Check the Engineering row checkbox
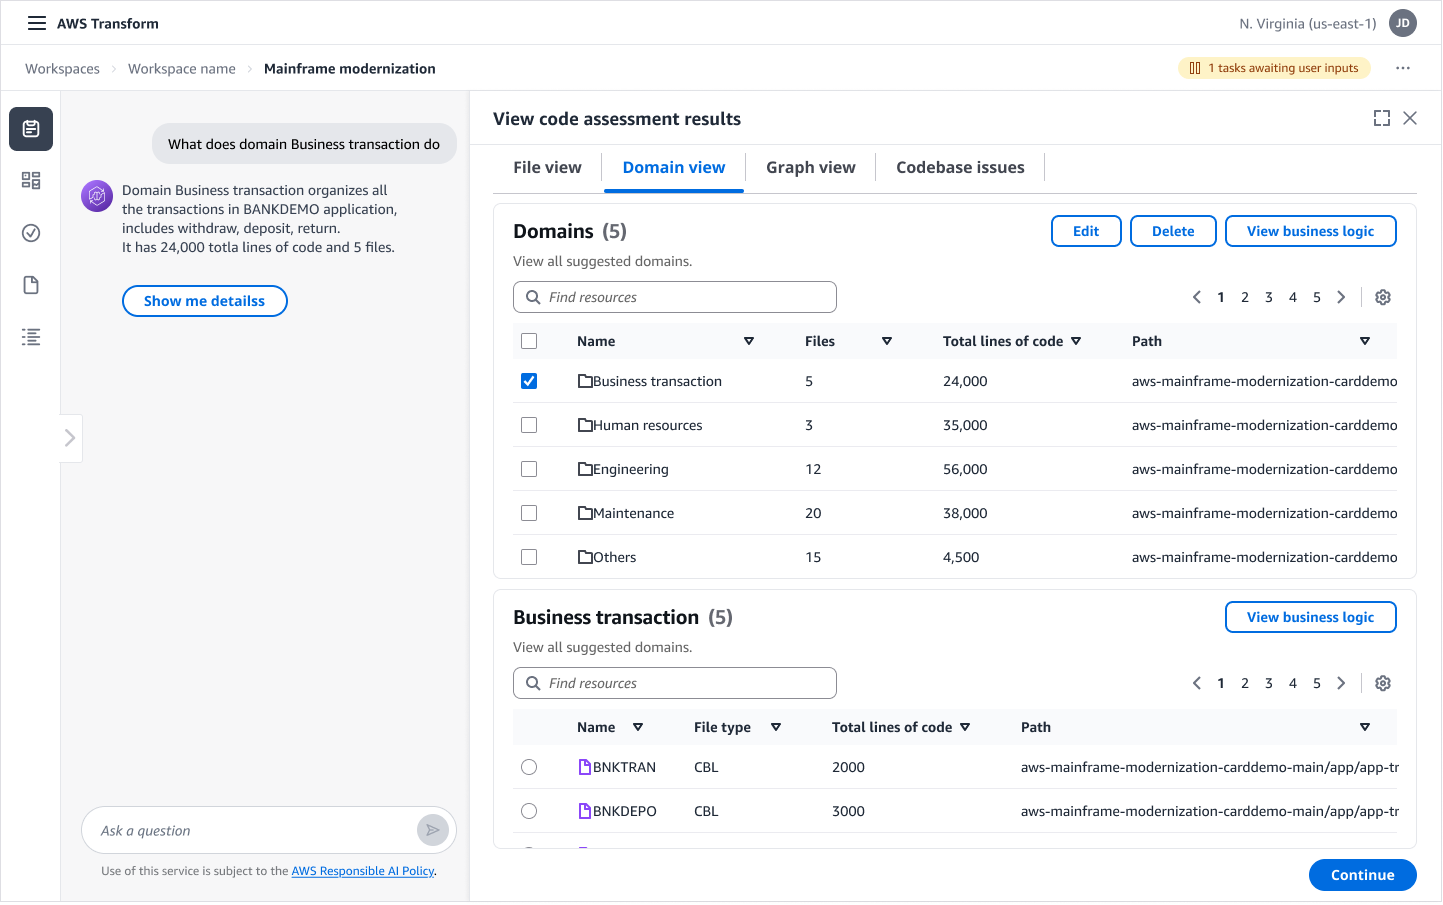This screenshot has height=905, width=1443. point(529,469)
